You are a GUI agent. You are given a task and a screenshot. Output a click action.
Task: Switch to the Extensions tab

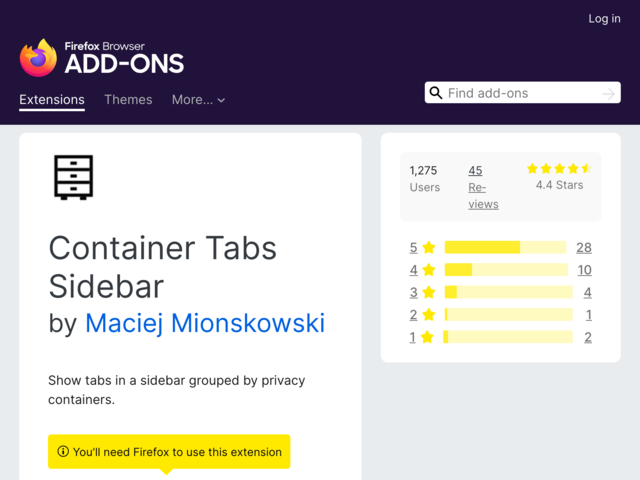tap(52, 100)
